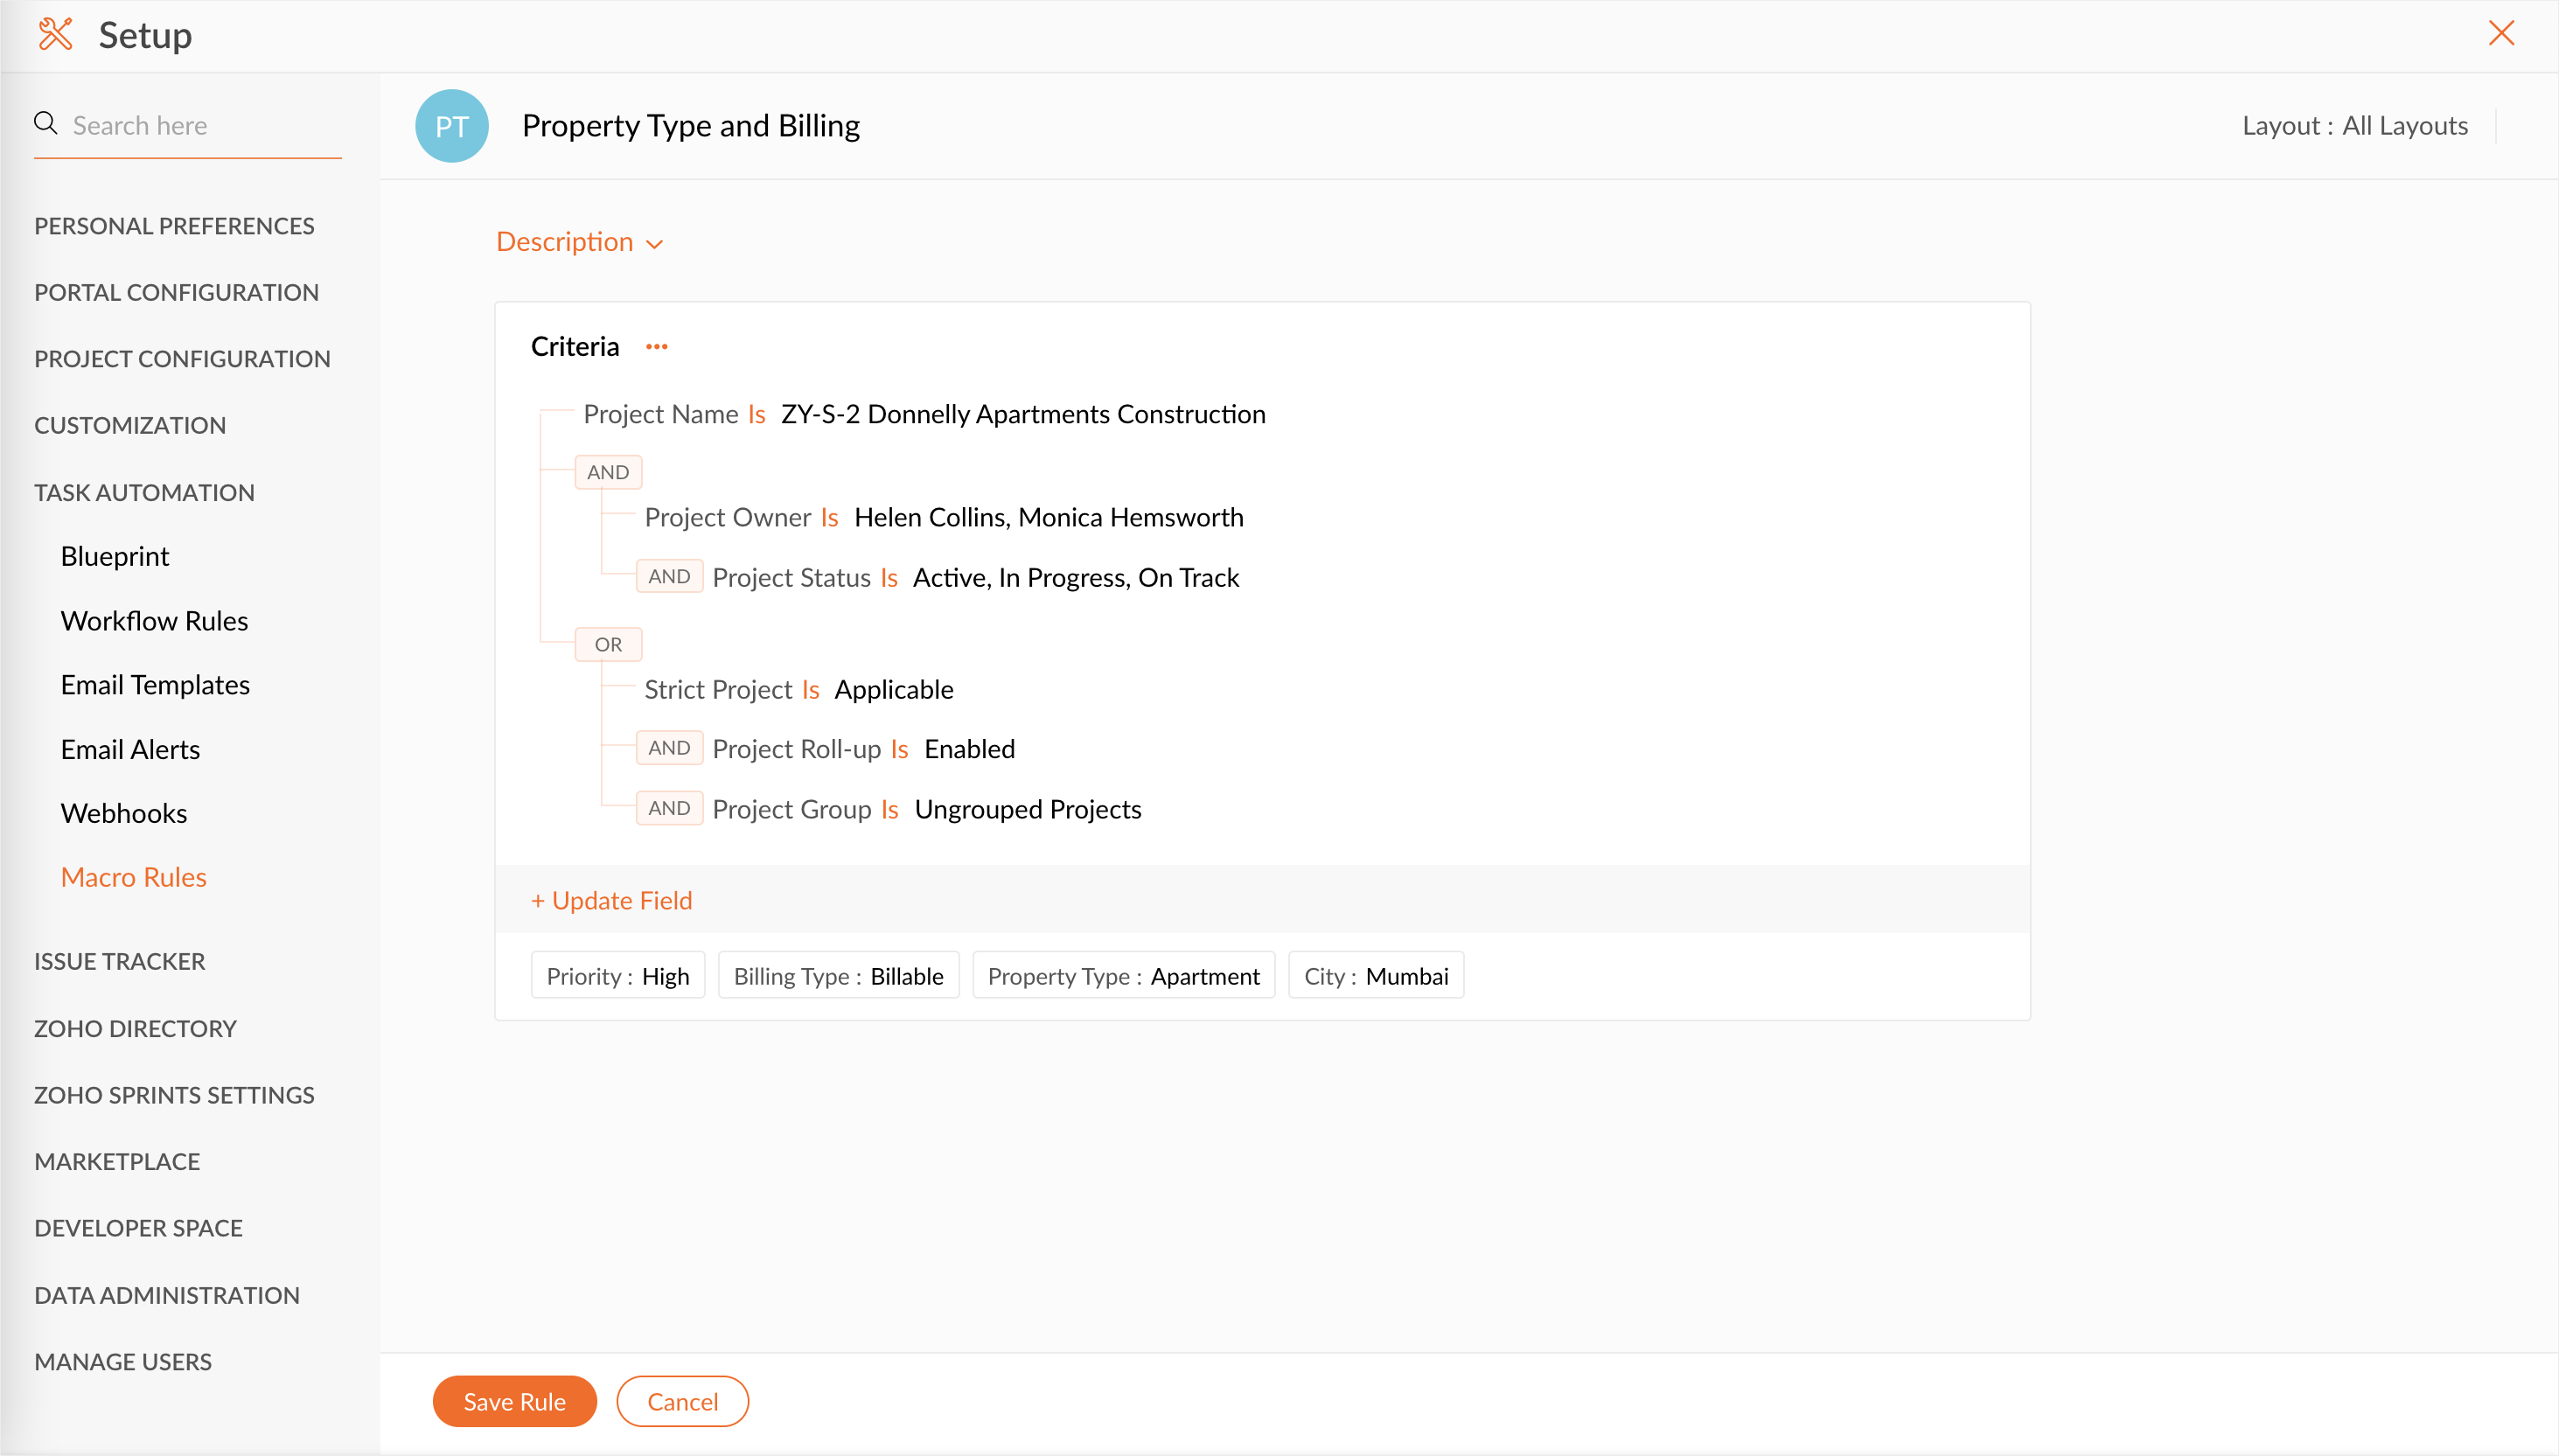Toggle the OR group operator
Screen dimensions: 2559x1456
pyautogui.click(x=607, y=644)
